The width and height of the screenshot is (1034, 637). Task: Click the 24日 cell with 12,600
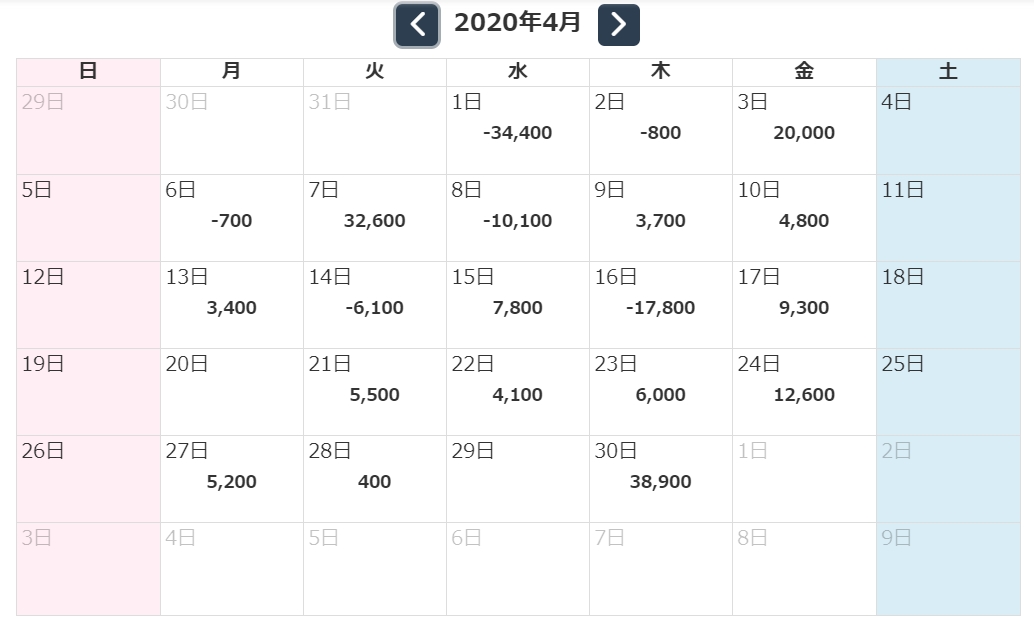[803, 393]
